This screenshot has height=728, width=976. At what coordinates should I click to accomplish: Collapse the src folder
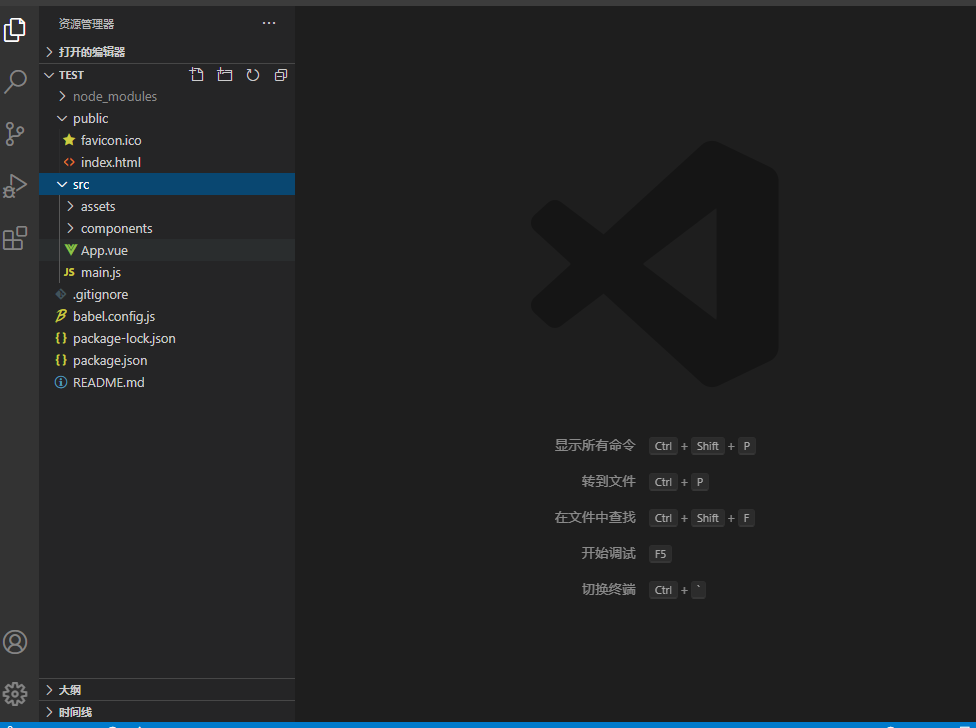(x=167, y=184)
